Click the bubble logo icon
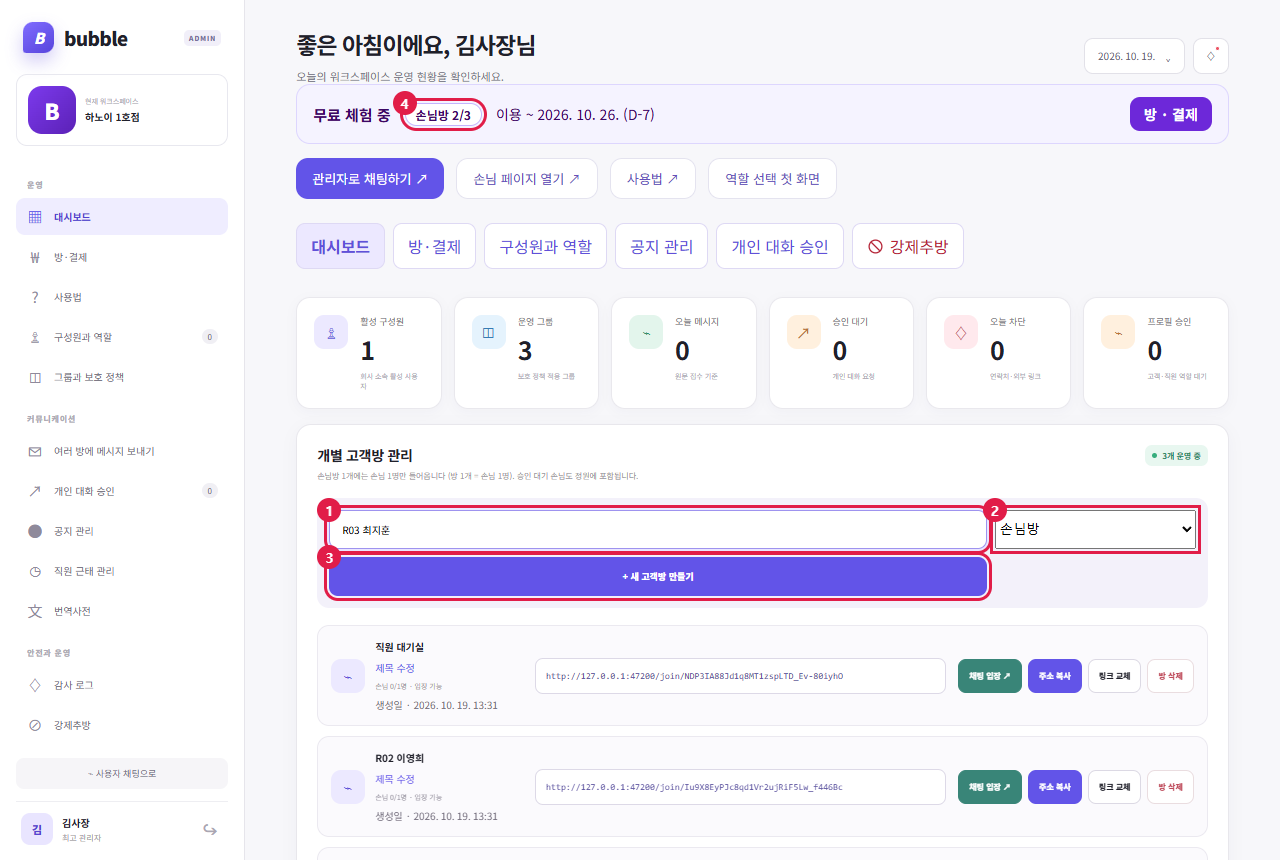The height and width of the screenshot is (860, 1280). click(38, 38)
